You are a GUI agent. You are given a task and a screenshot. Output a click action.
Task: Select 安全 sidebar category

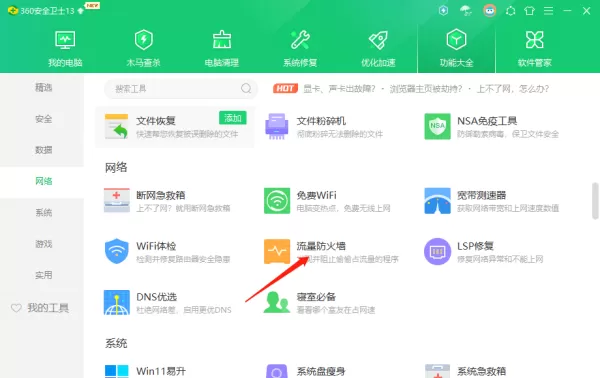[43, 119]
